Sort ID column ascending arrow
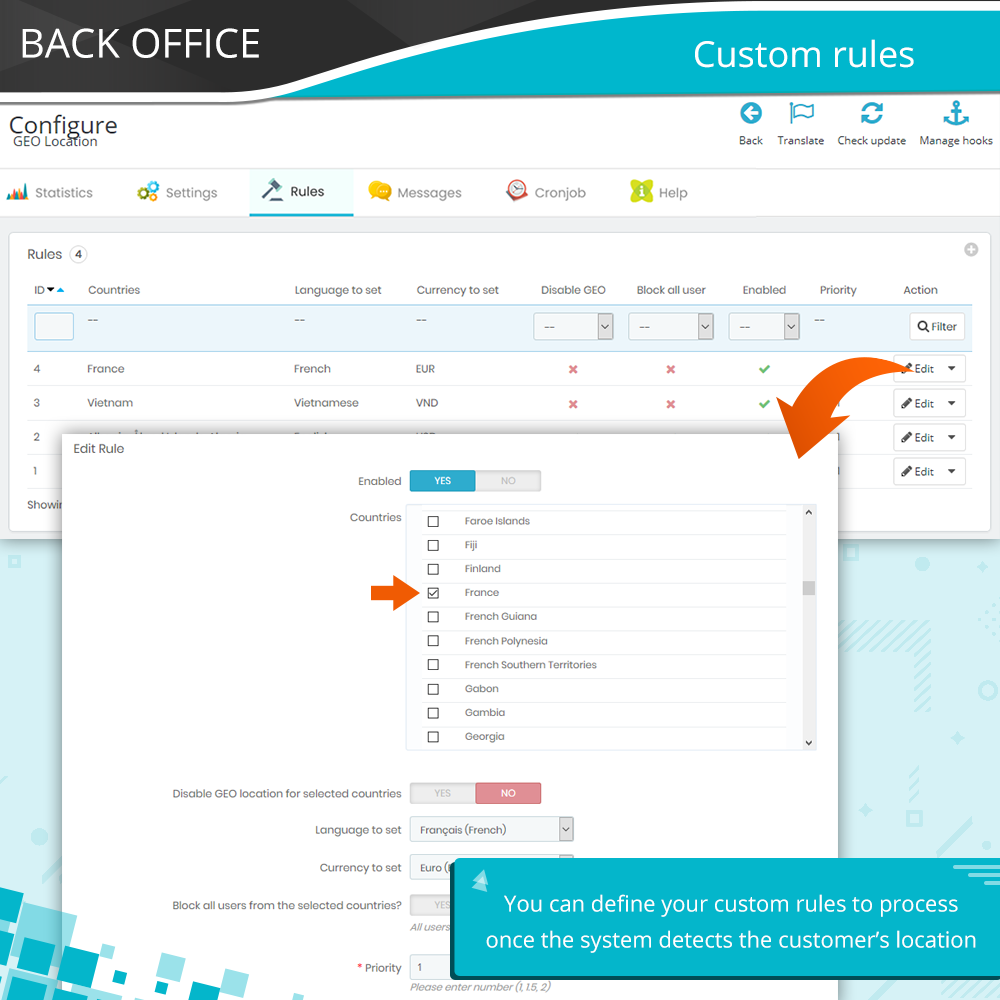Viewport: 1000px width, 1000px height. pos(61,290)
